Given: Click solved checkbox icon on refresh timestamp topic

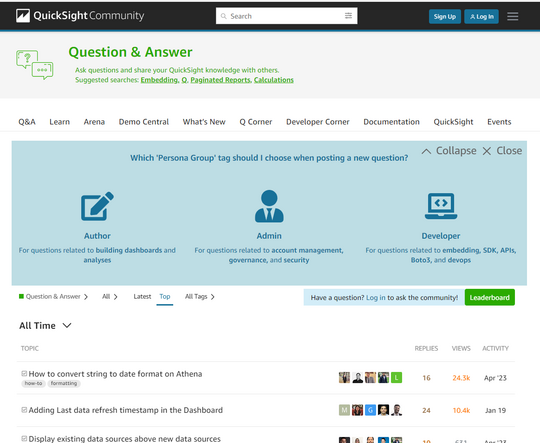Looking at the screenshot, I should pyautogui.click(x=24, y=410).
